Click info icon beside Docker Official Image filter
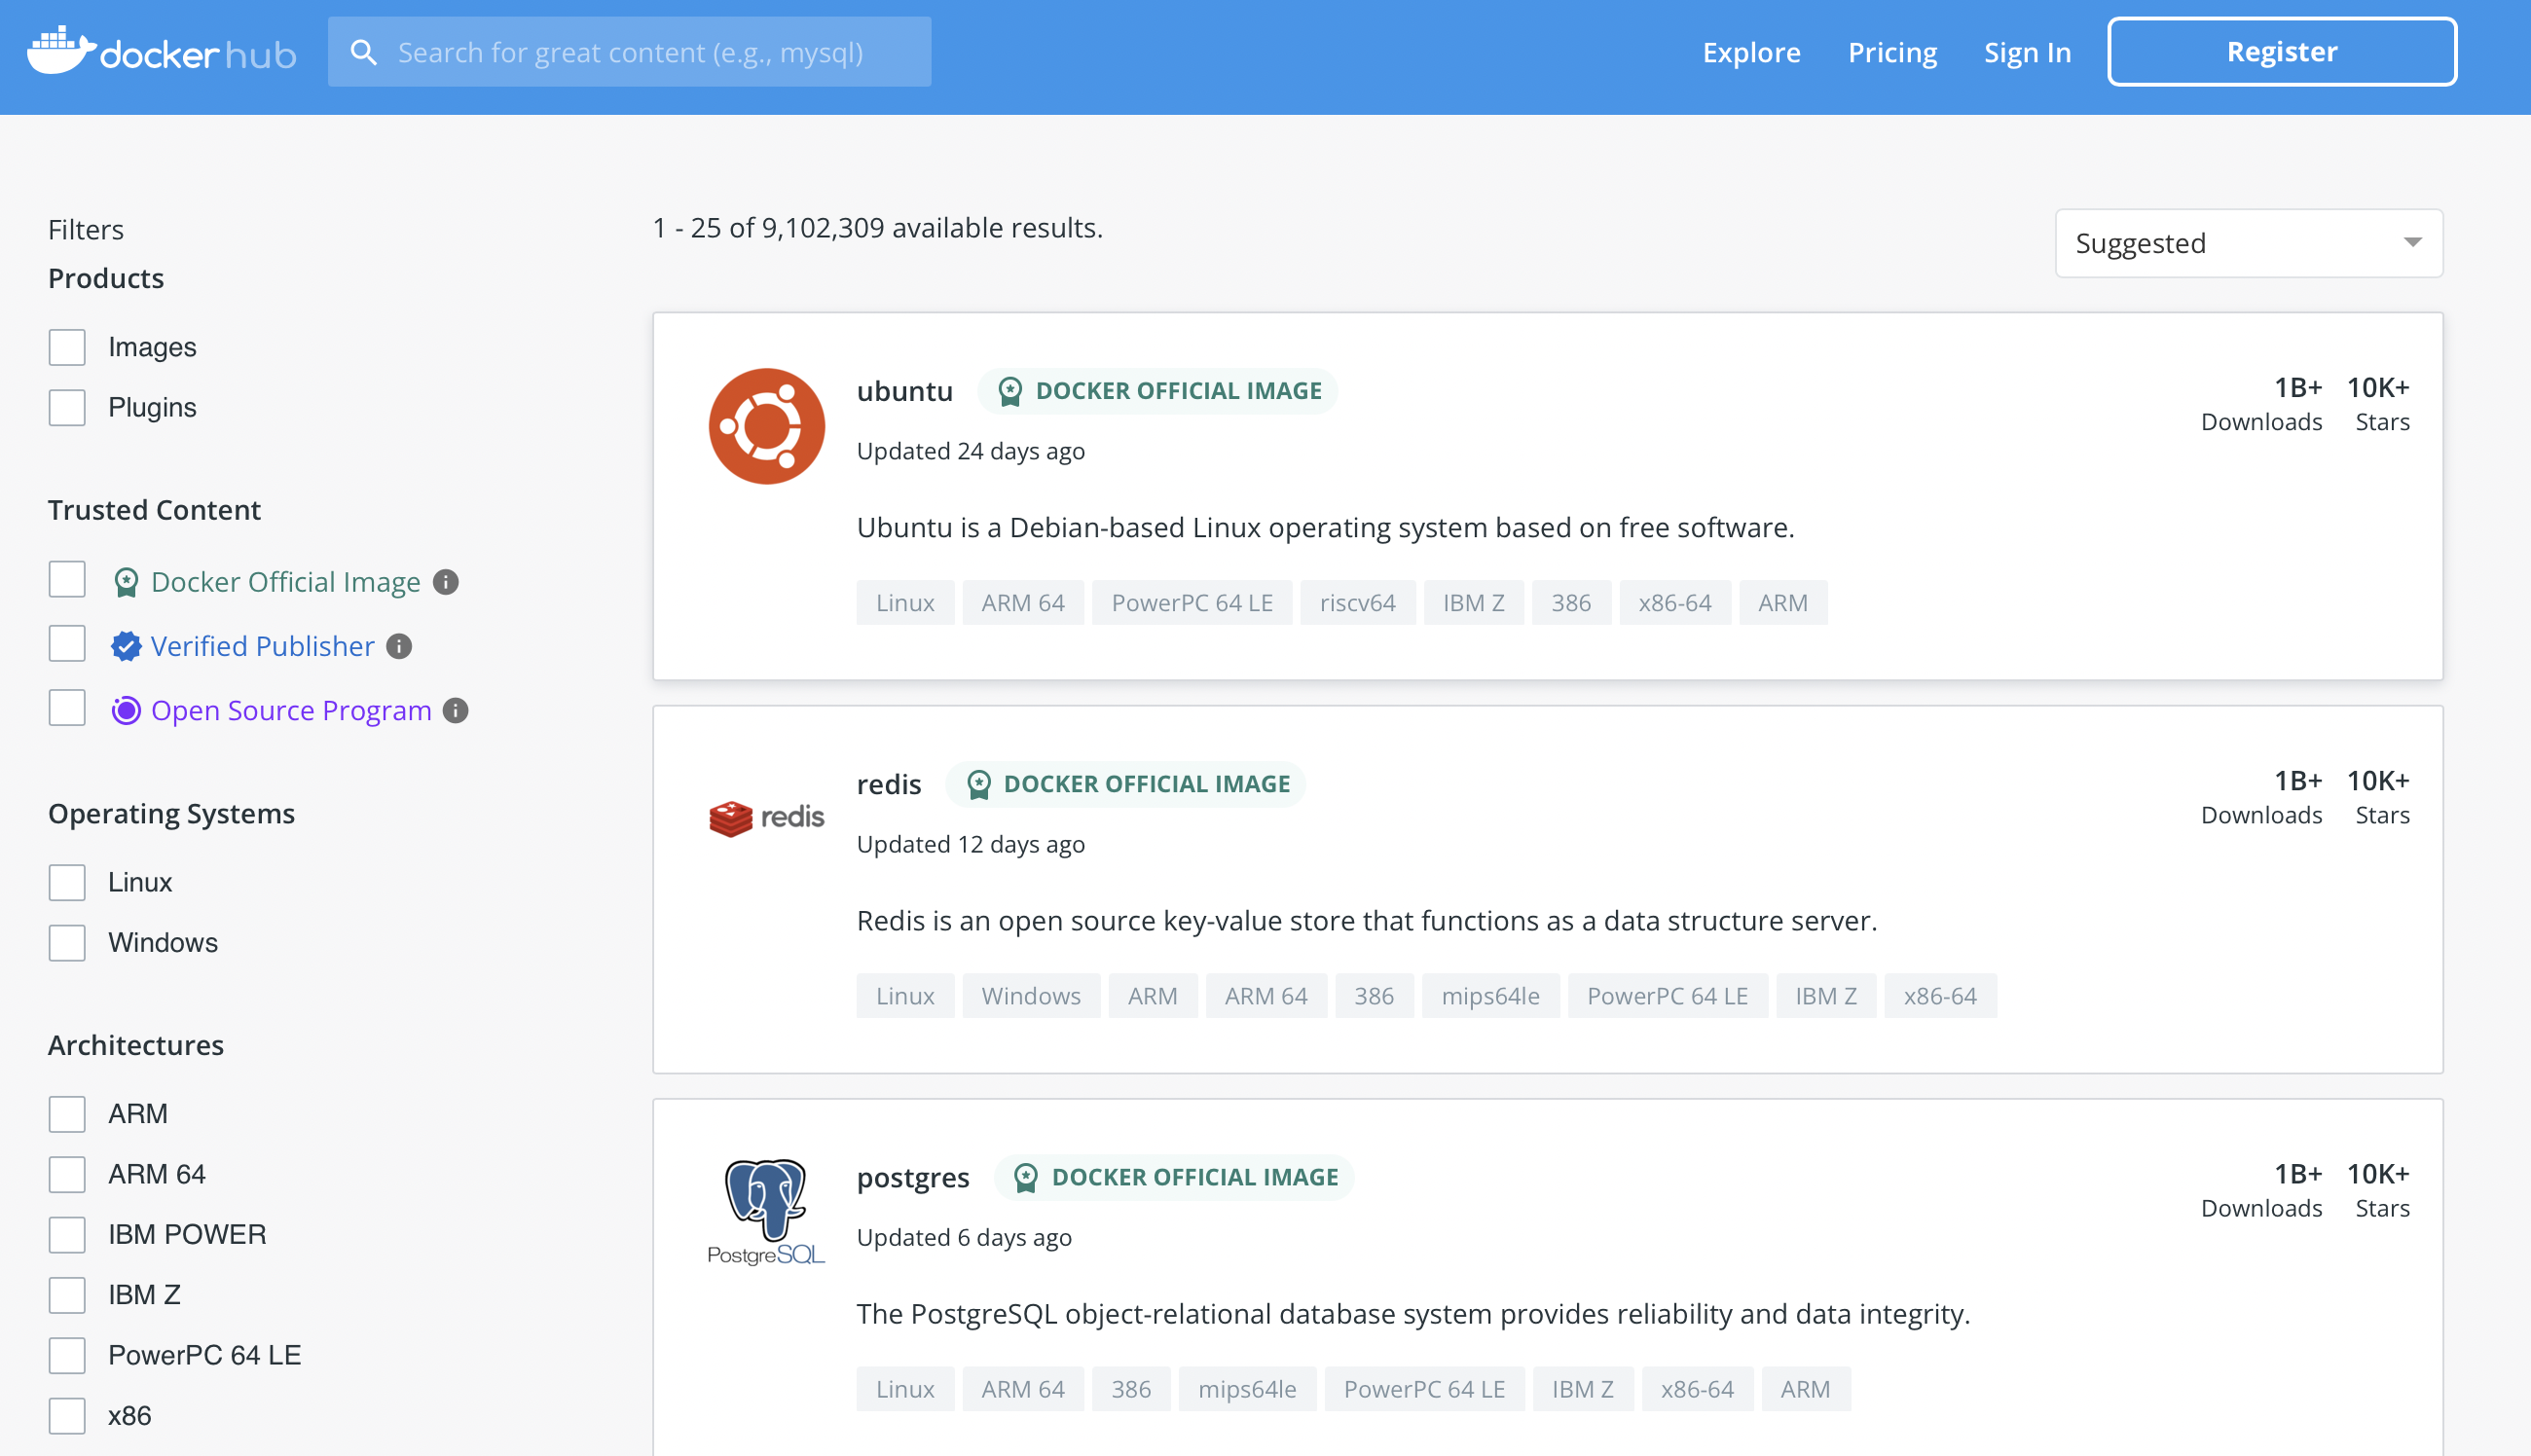The image size is (2531, 1456). (x=446, y=582)
